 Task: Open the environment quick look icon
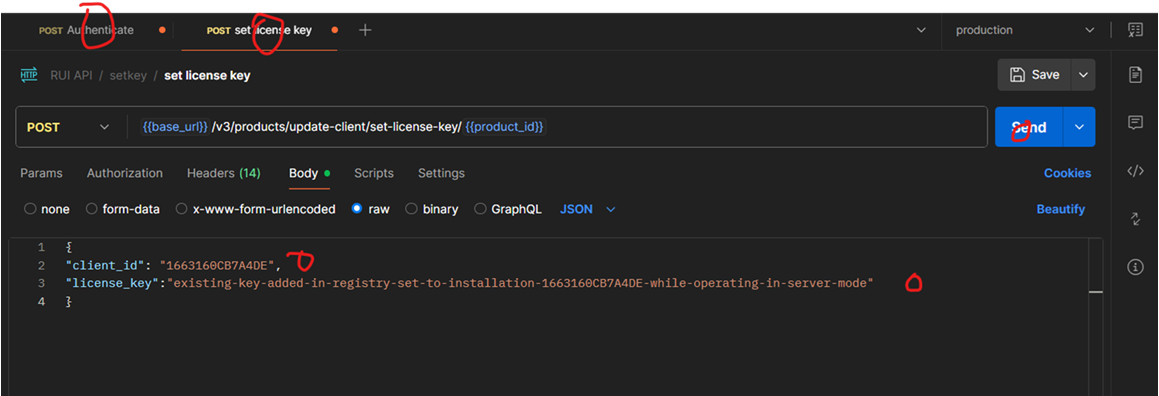click(x=1135, y=30)
